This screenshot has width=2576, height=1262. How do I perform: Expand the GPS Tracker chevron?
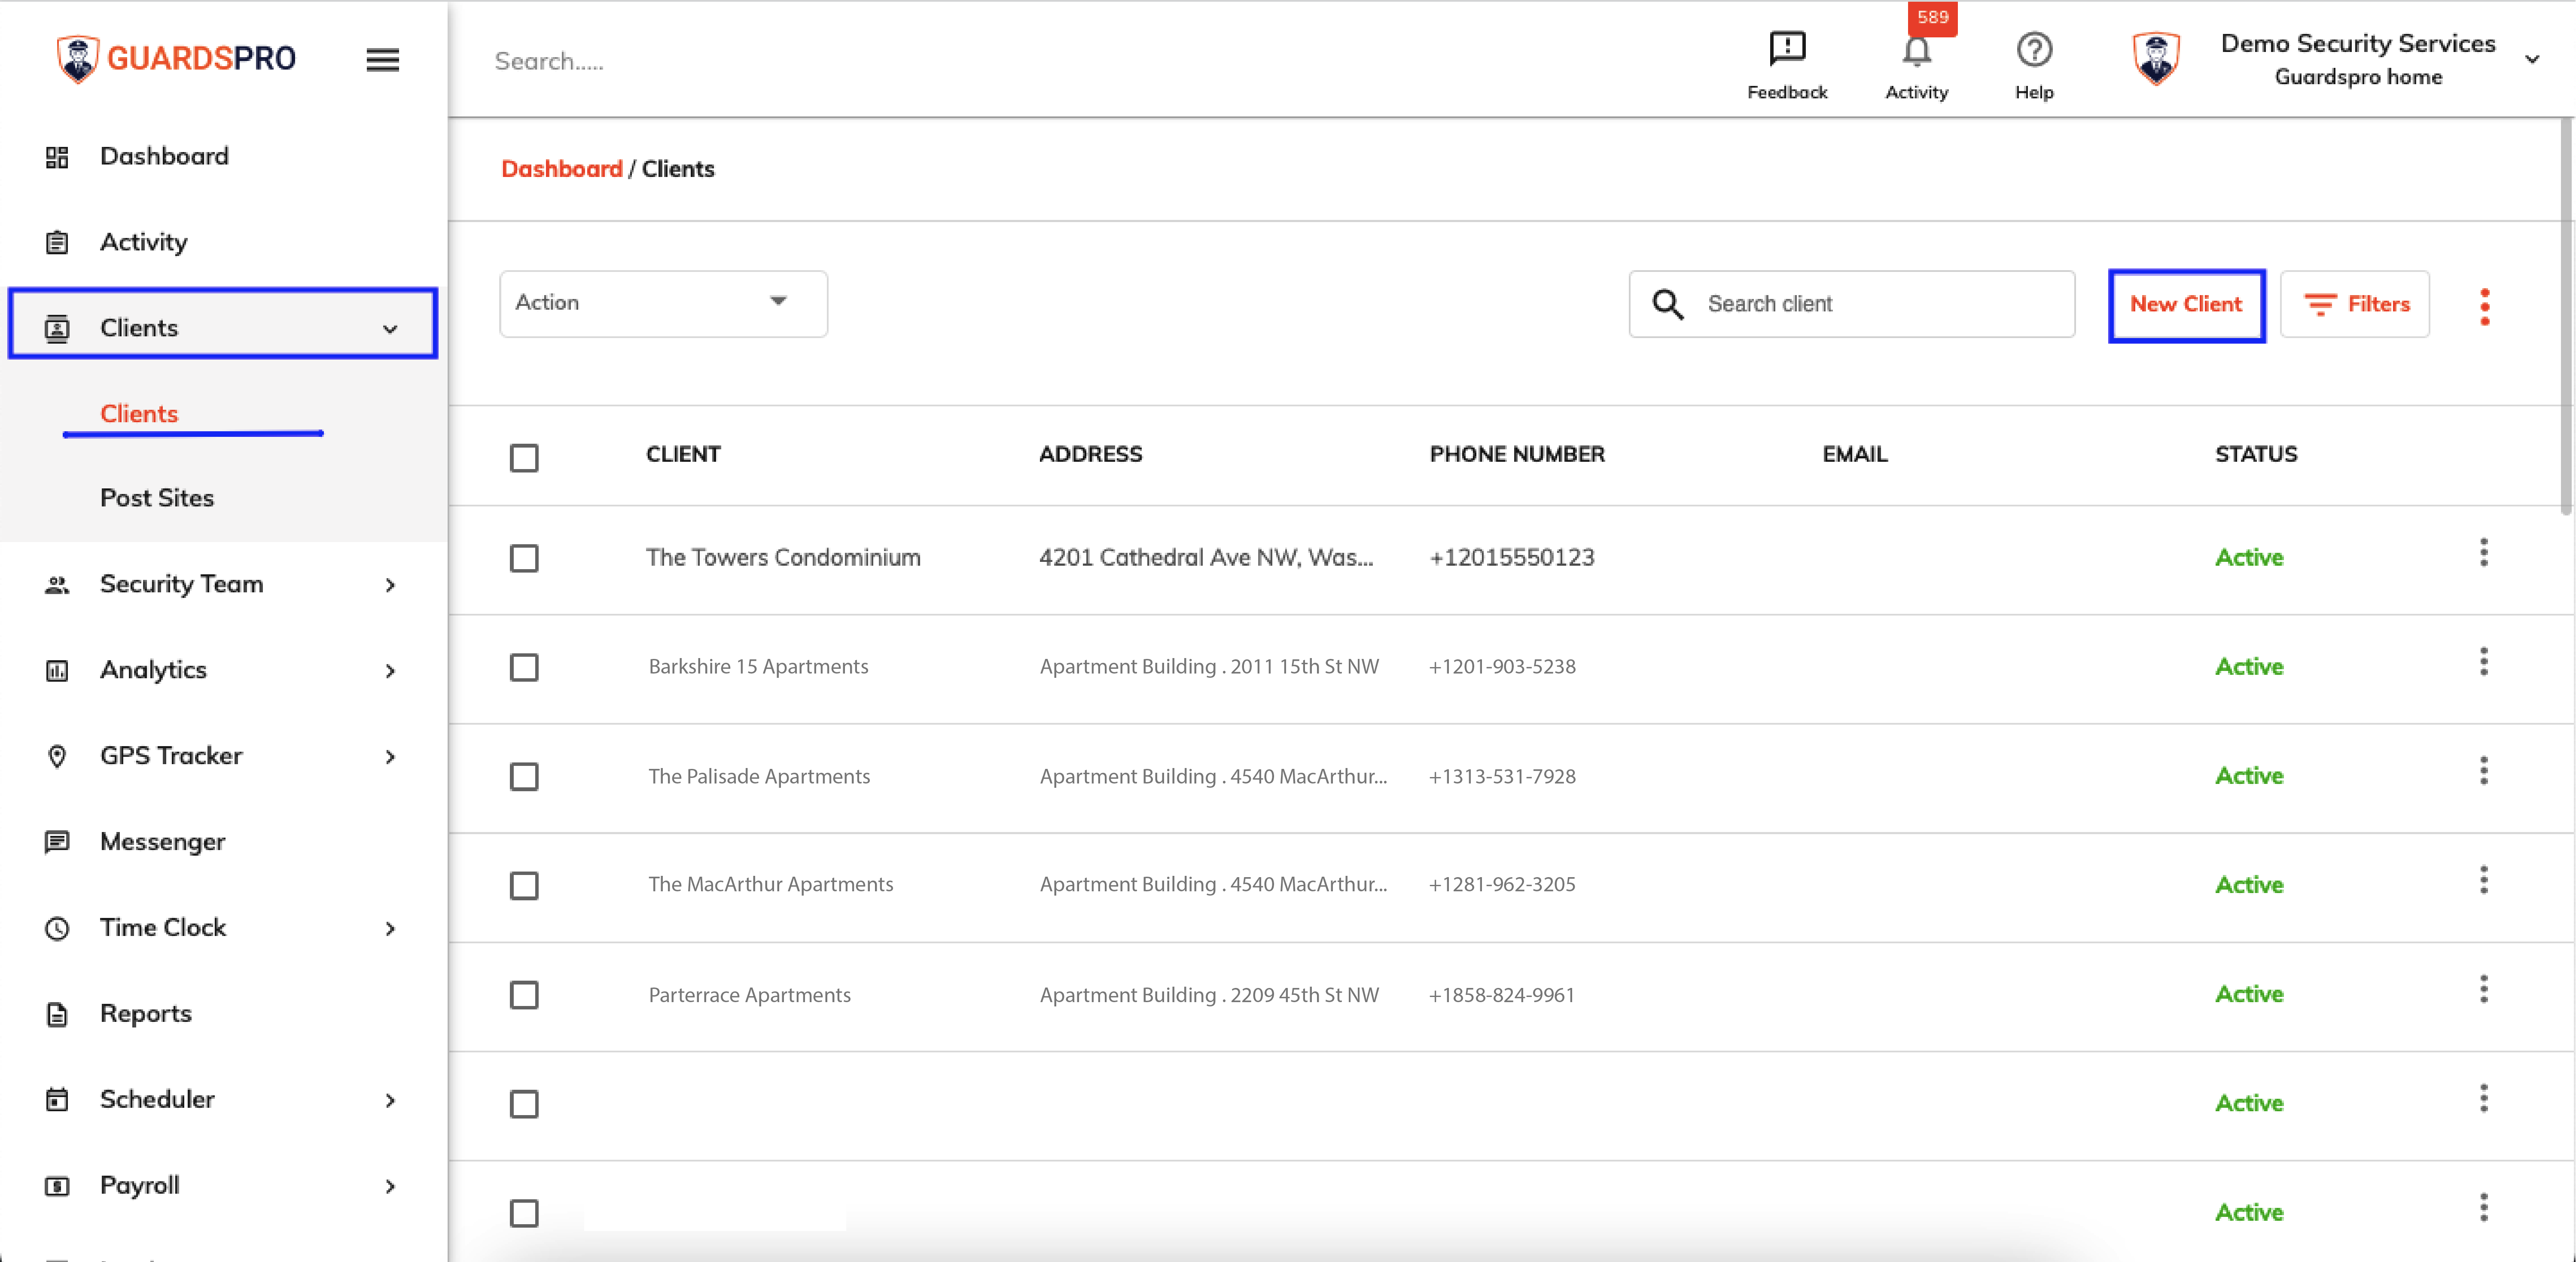[x=390, y=757]
